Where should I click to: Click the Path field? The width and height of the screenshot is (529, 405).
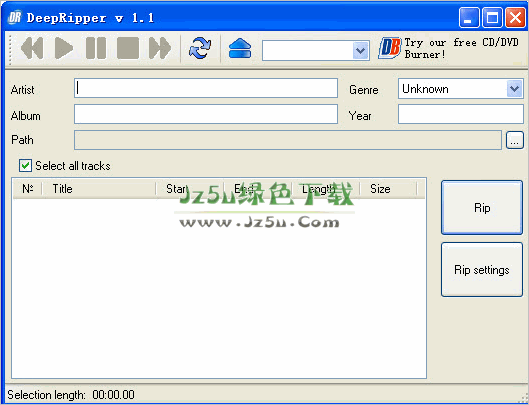point(288,140)
